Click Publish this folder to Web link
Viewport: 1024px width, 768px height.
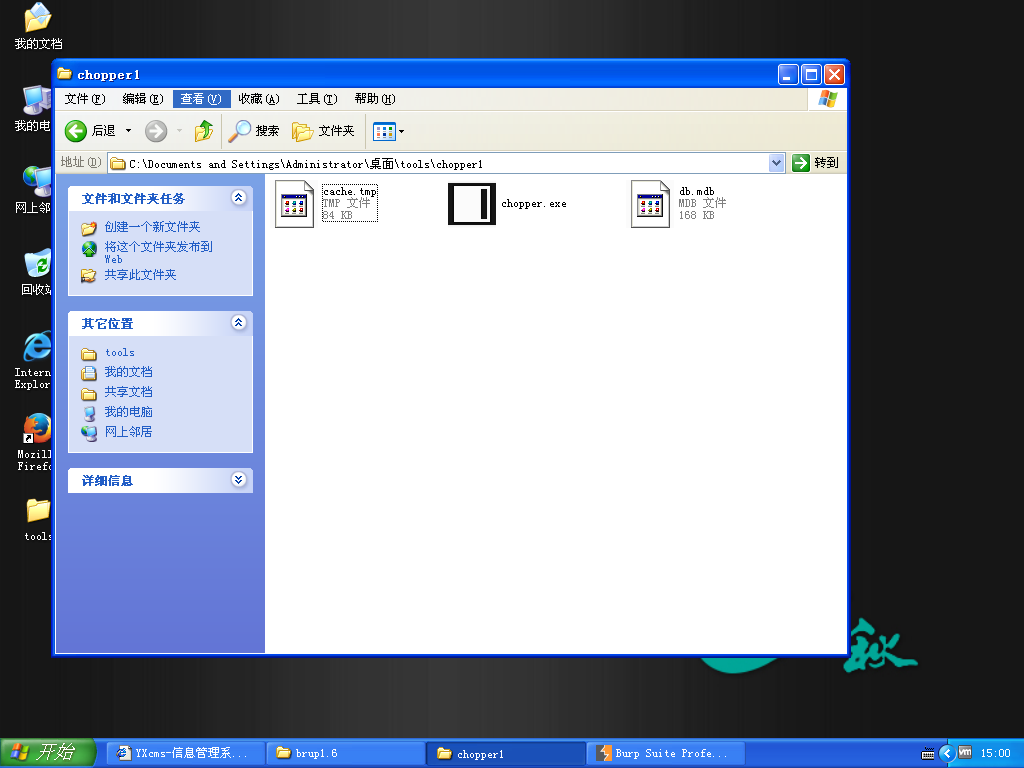click(x=158, y=252)
